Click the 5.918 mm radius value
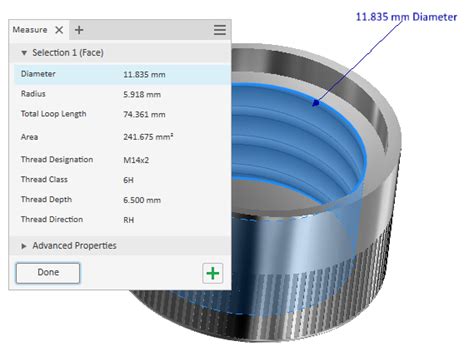The image size is (474, 361). (x=142, y=95)
